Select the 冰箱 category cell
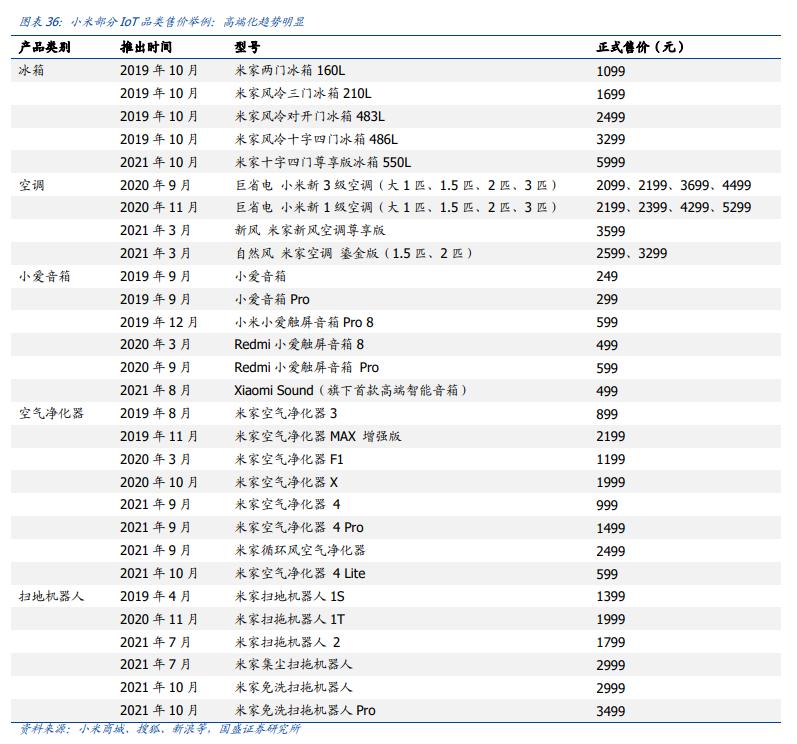 (32, 70)
